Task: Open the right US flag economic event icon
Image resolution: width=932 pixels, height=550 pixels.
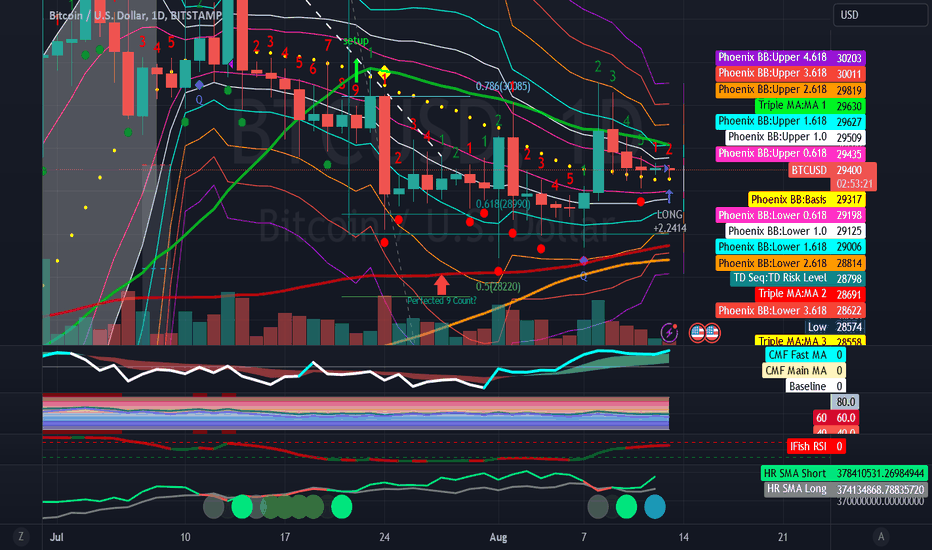Action: pos(712,332)
